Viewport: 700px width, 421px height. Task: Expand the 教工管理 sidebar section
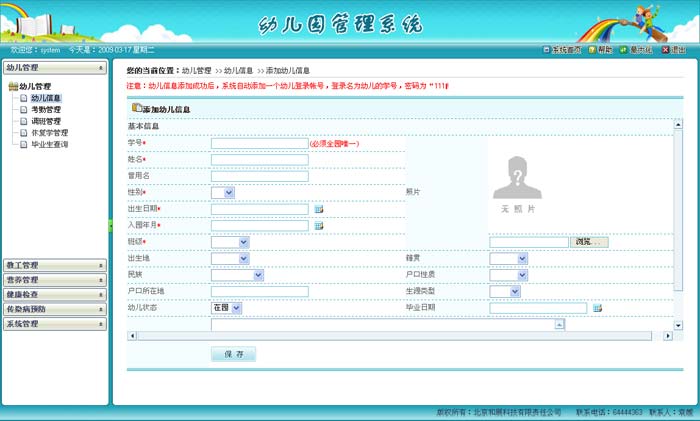point(54,265)
